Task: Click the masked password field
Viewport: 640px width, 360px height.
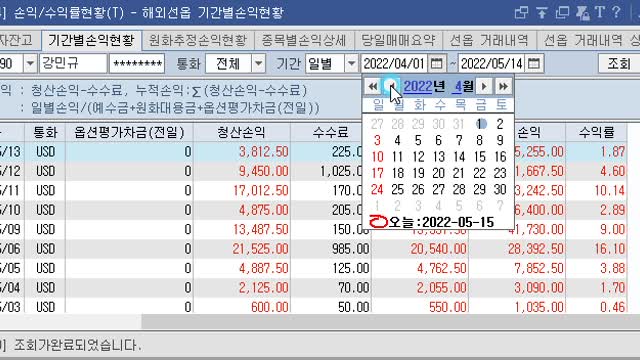Action: point(137,64)
